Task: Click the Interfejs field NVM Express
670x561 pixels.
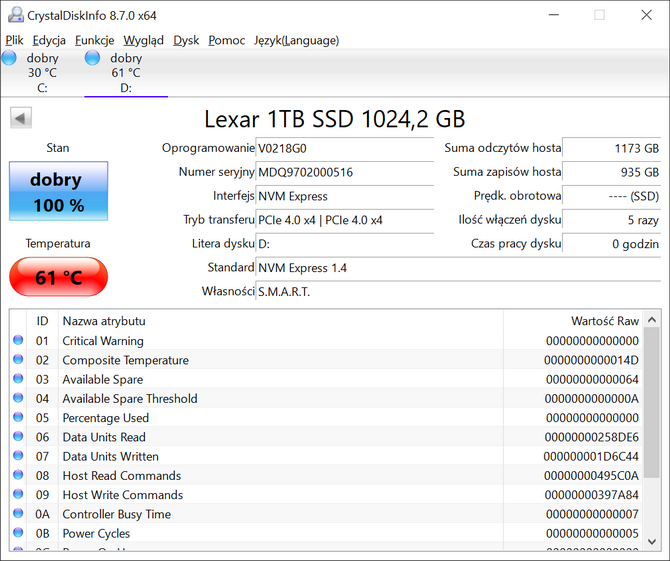Action: 344,196
